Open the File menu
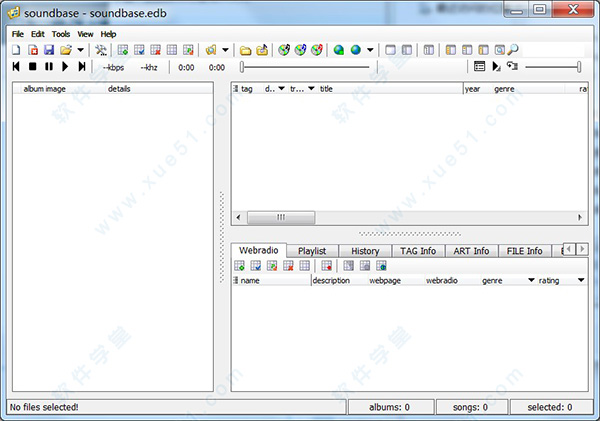Screen dimensions: 600x421 18,34
